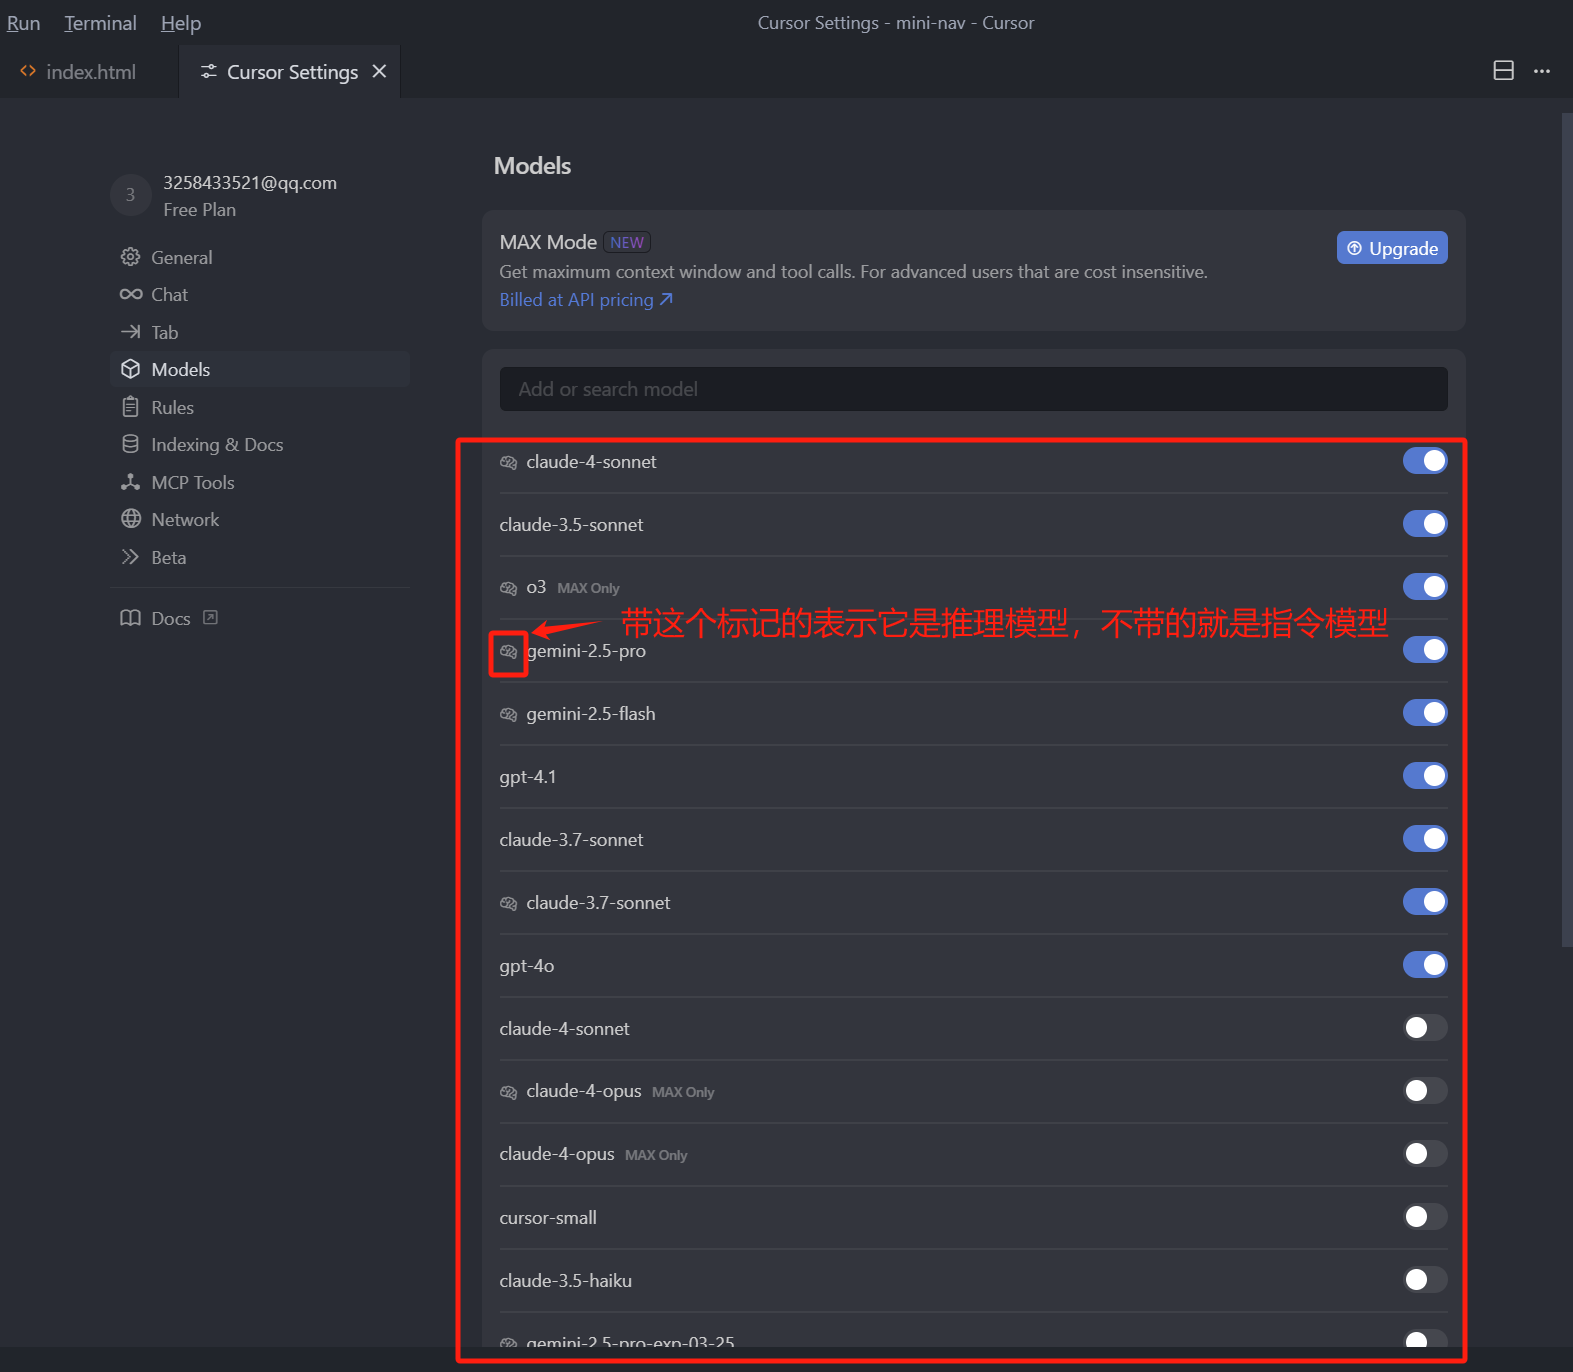This screenshot has width=1573, height=1372.
Task: Click the Upgrade button
Action: point(1392,248)
